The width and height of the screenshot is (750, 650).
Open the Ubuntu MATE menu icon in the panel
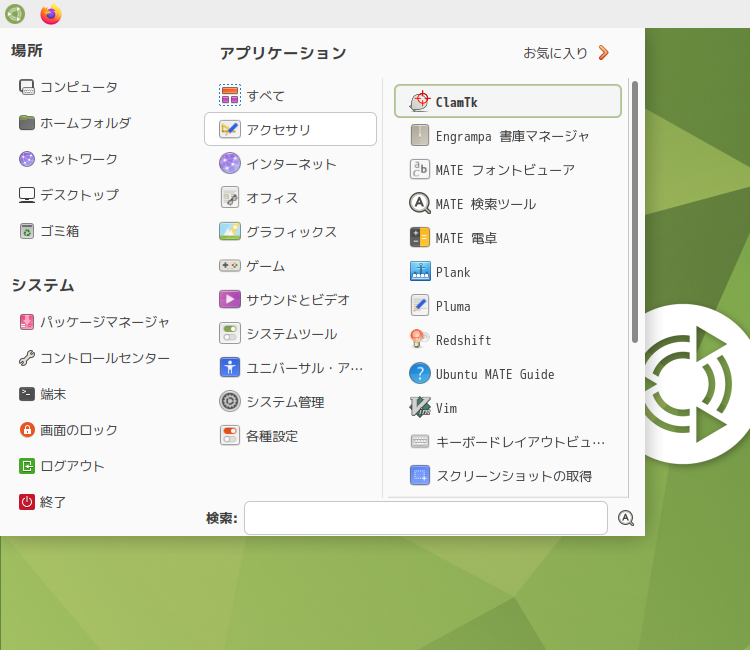click(15, 14)
